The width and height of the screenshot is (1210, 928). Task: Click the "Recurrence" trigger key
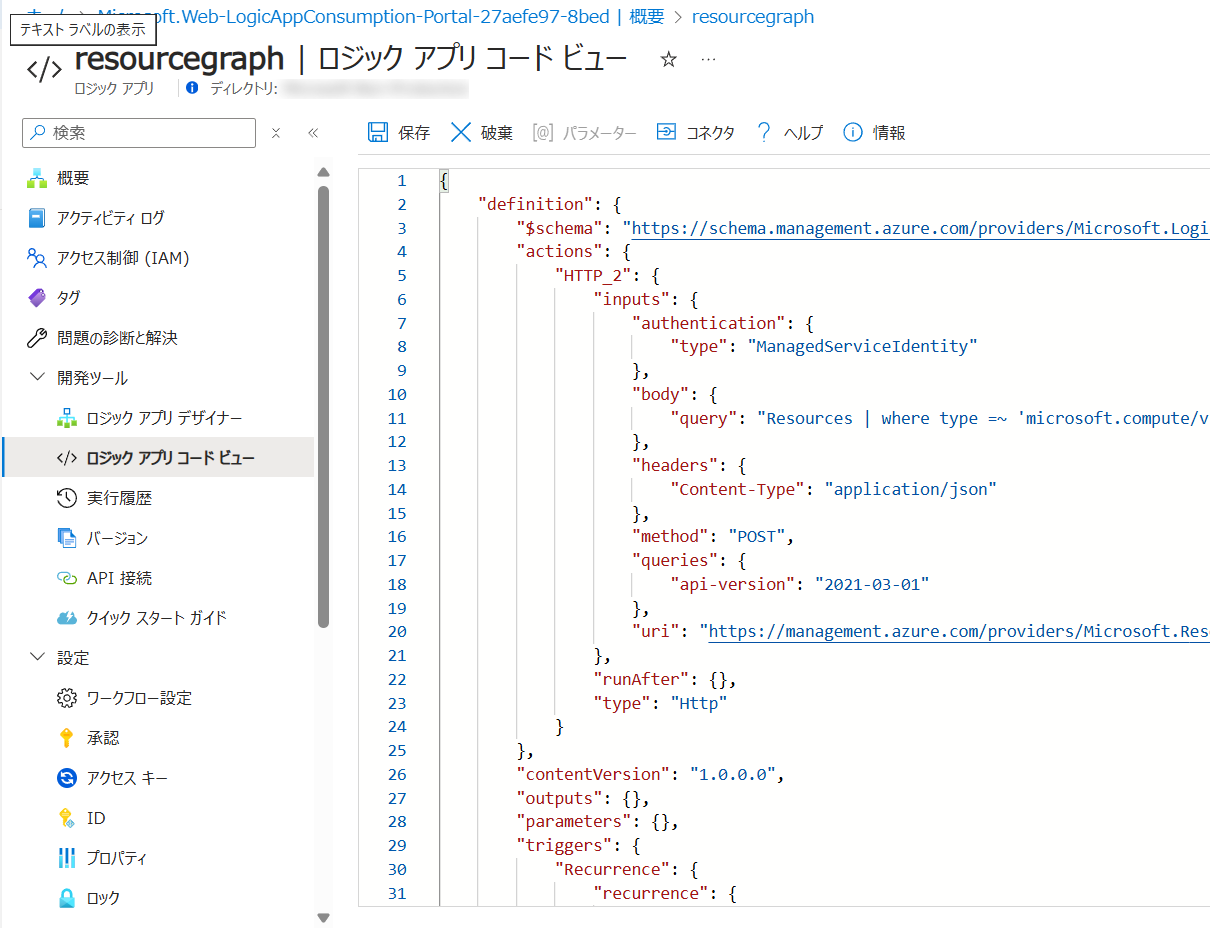[x=612, y=869]
